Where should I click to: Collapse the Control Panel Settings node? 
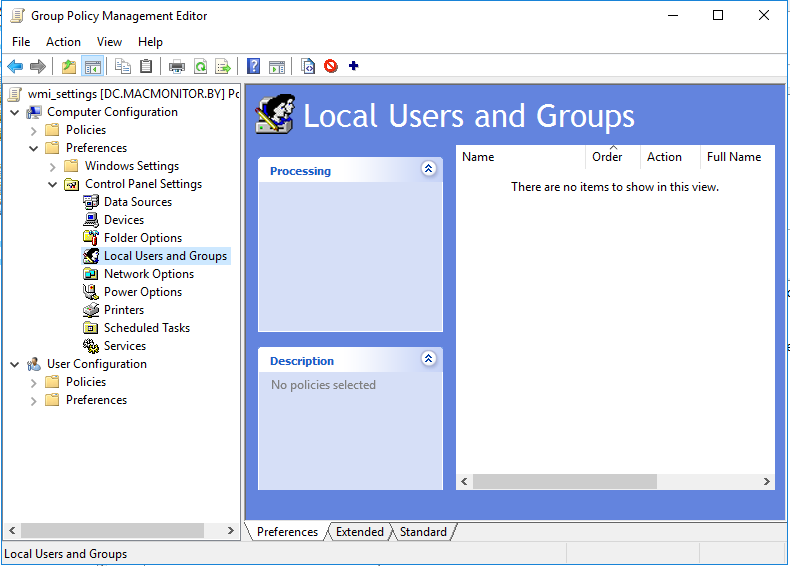coord(53,184)
